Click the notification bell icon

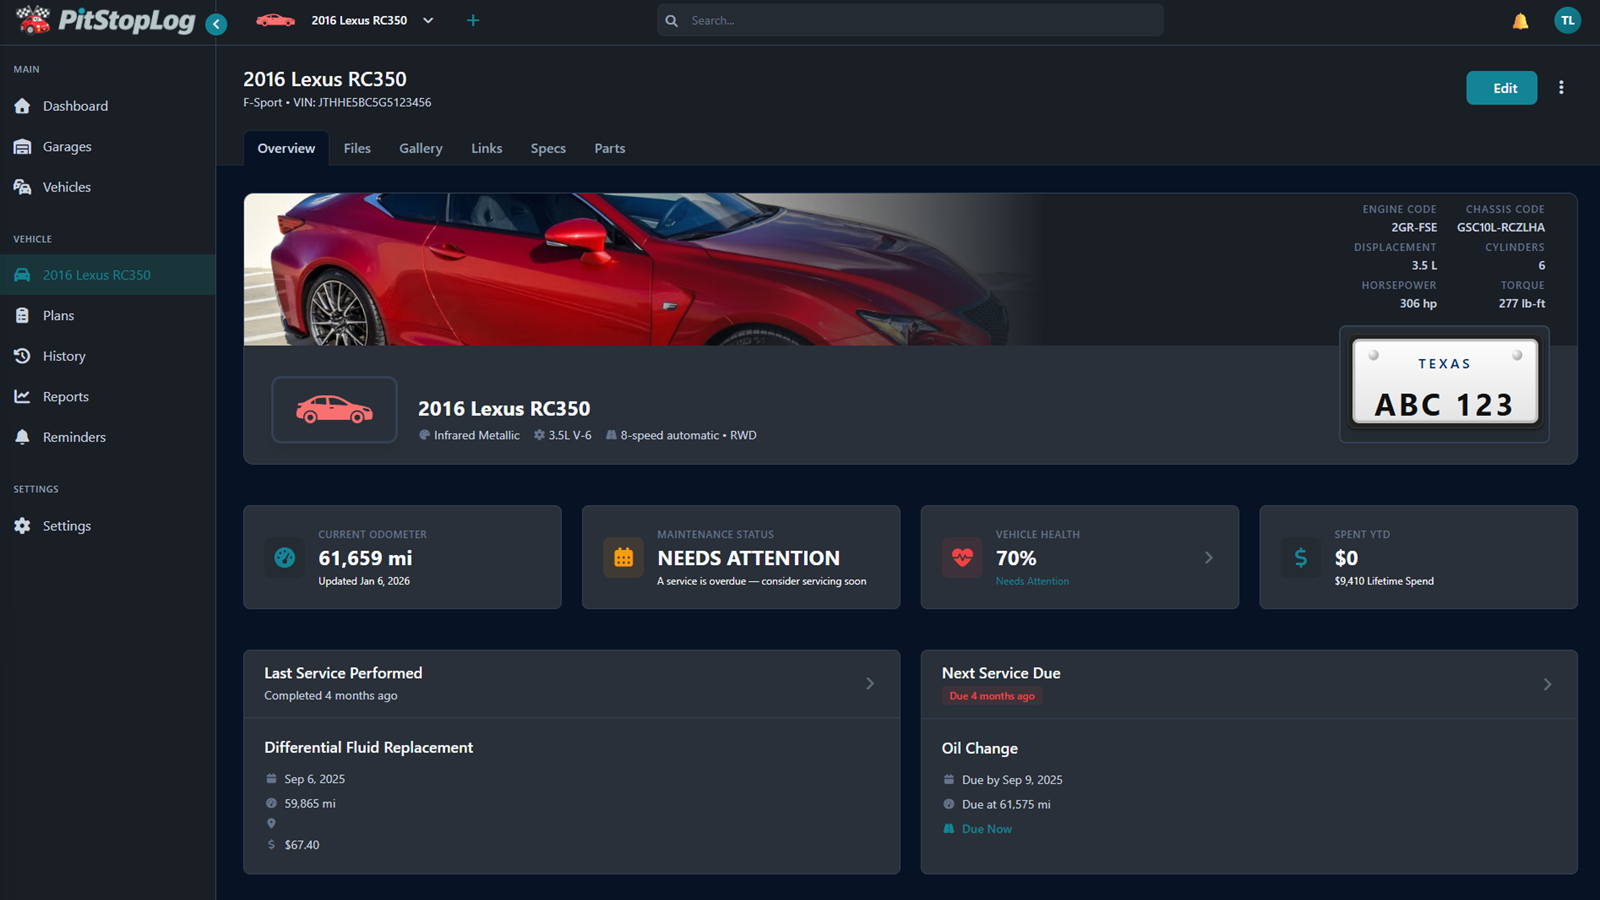tap(1519, 20)
